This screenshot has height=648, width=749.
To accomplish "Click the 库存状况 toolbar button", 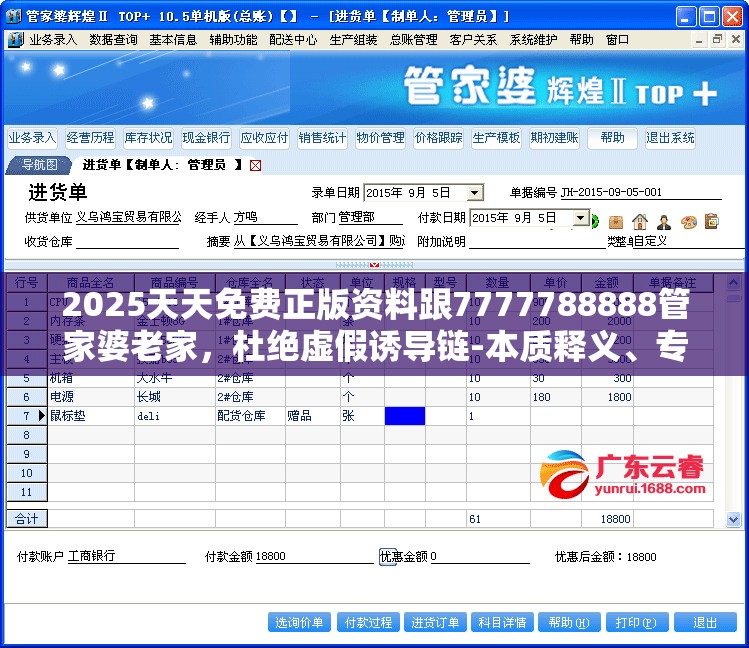I will (148, 138).
